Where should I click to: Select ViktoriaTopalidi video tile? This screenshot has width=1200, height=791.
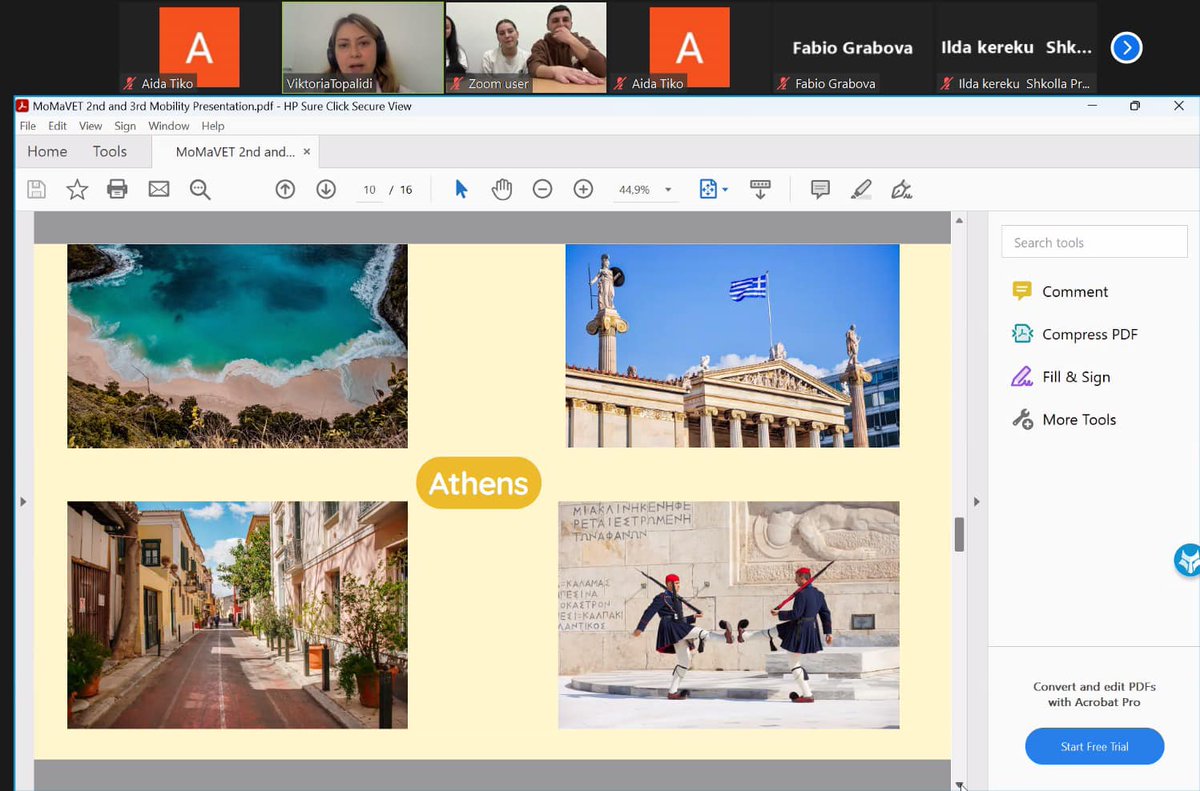click(x=363, y=47)
